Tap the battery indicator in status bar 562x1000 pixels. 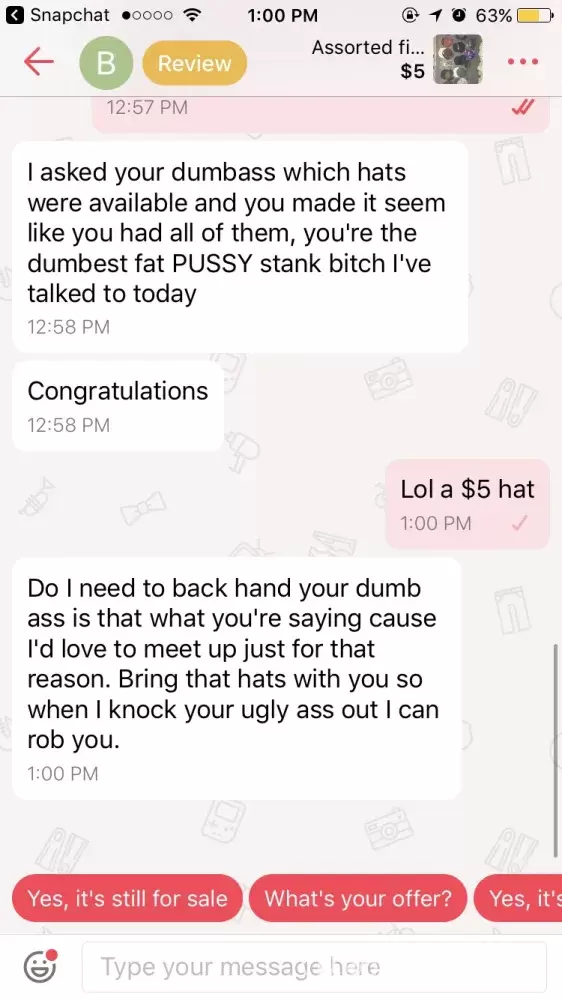[x=535, y=15]
